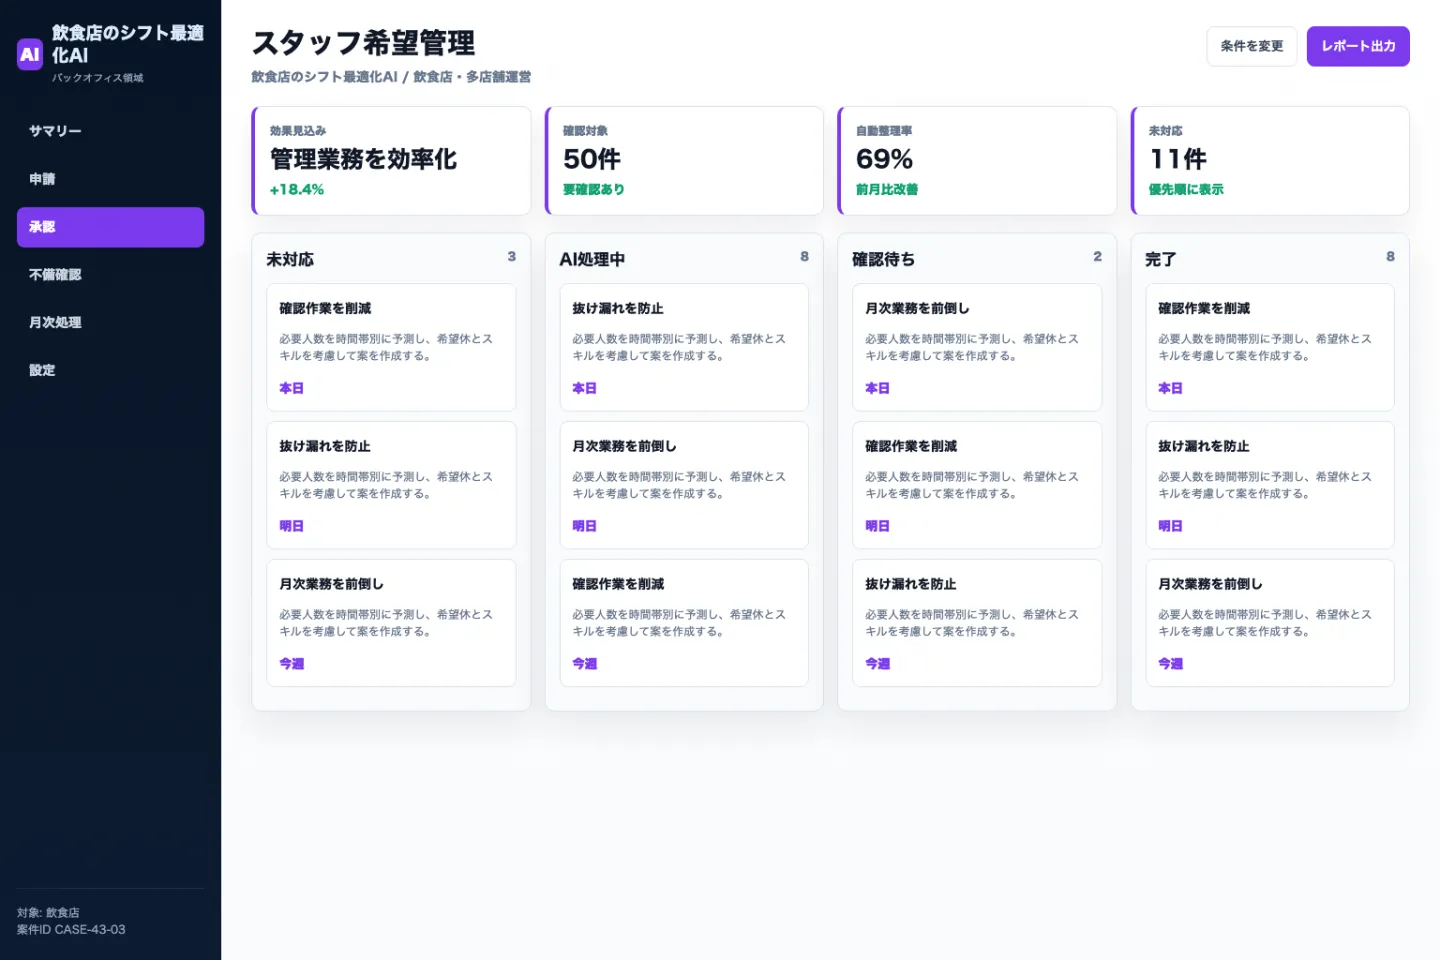Select the 自動整理率 69% card
The width and height of the screenshot is (1440, 960).
pos(977,160)
